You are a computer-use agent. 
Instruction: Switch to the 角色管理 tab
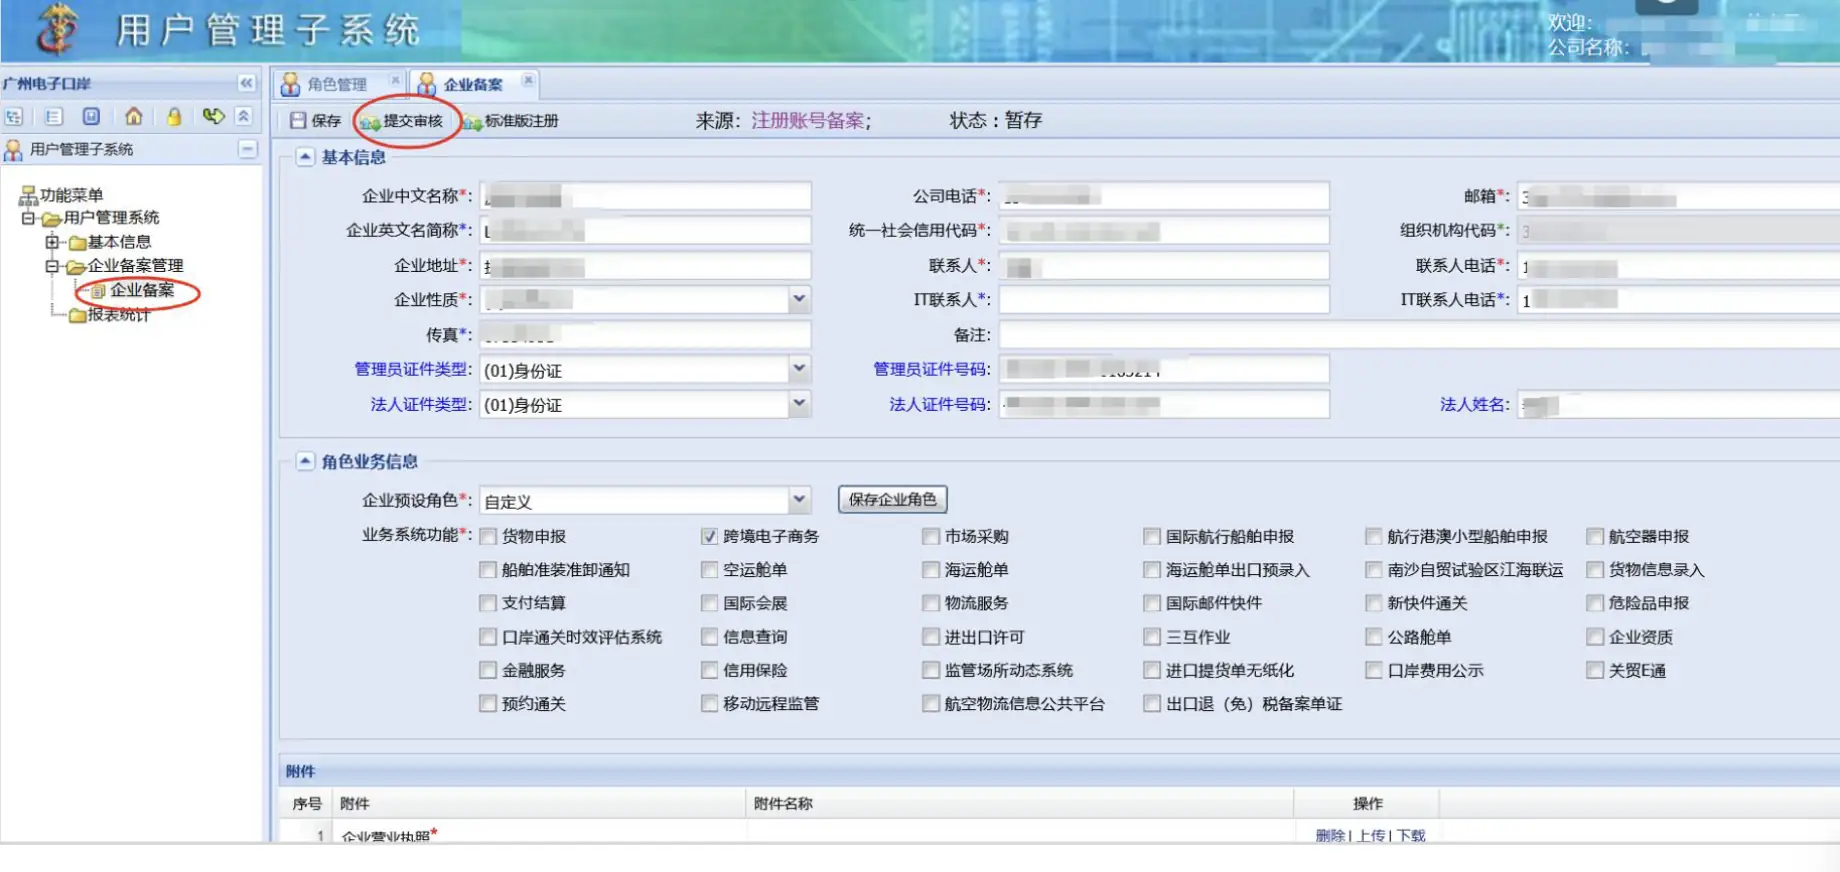pyautogui.click(x=337, y=84)
